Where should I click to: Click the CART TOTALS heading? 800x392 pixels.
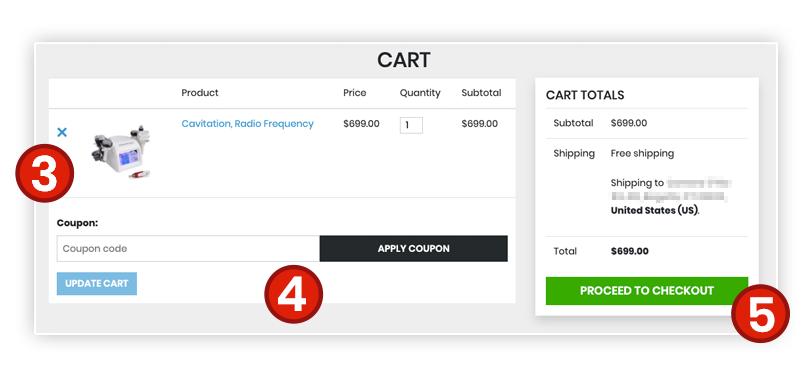click(585, 95)
